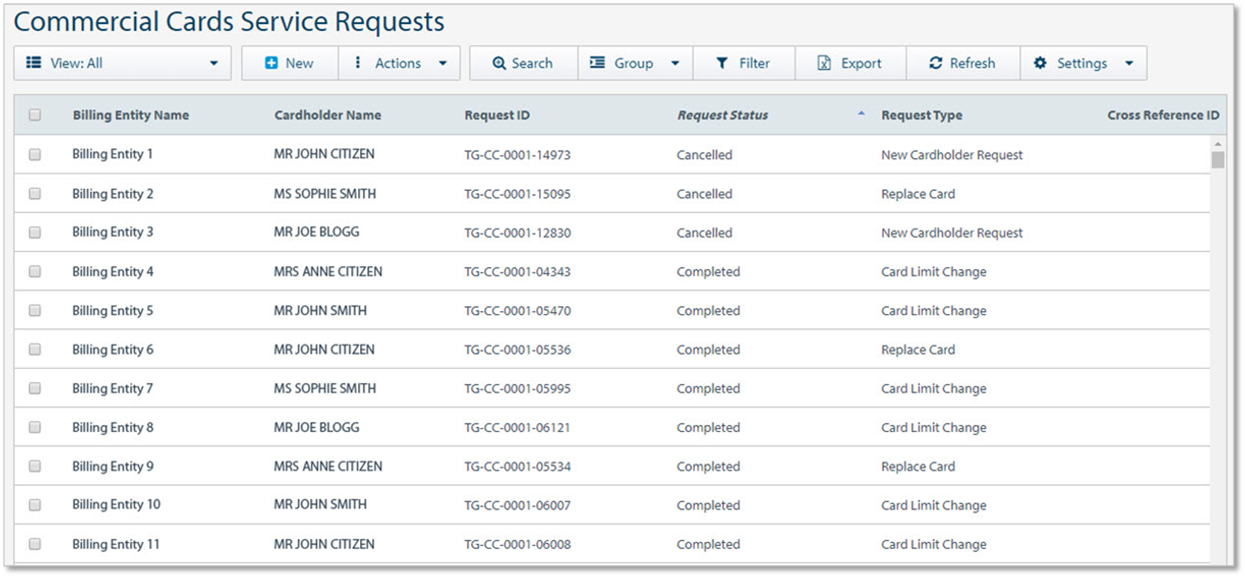Click the Refresh icon to reload requests
This screenshot has width=1245, height=577.
tap(938, 62)
